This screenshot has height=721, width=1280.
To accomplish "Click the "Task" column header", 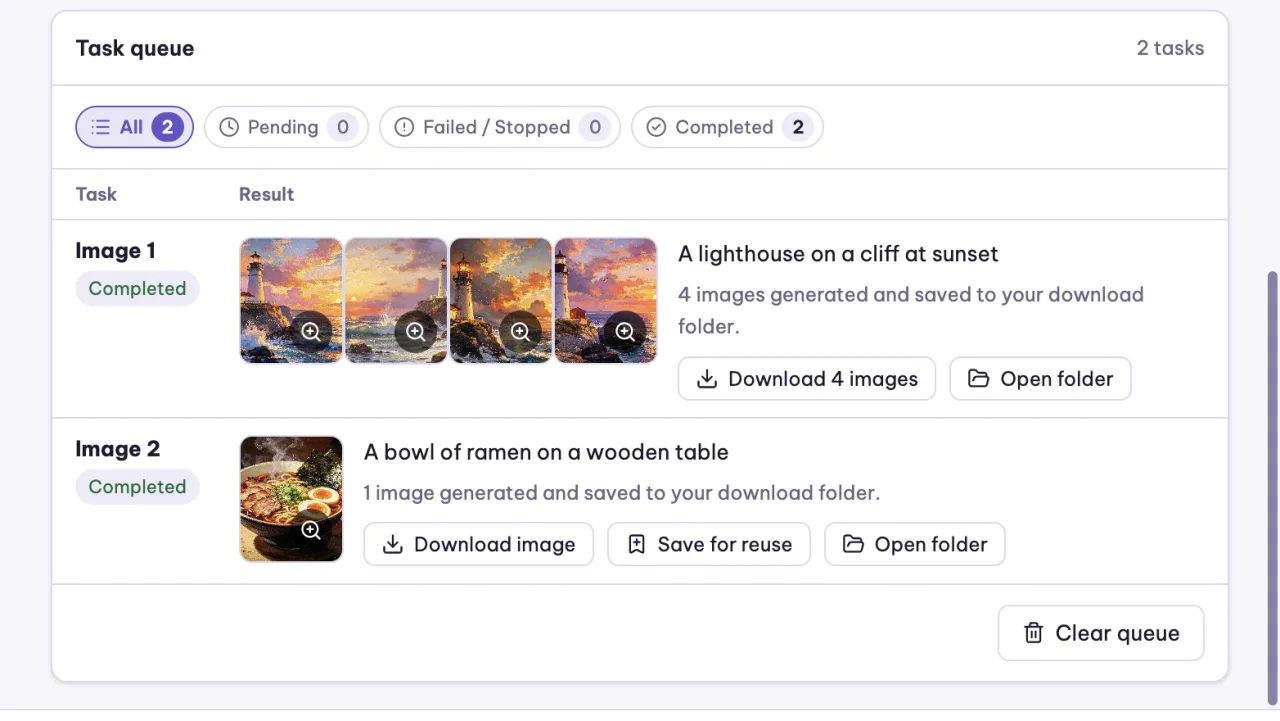I will click(x=96, y=194).
